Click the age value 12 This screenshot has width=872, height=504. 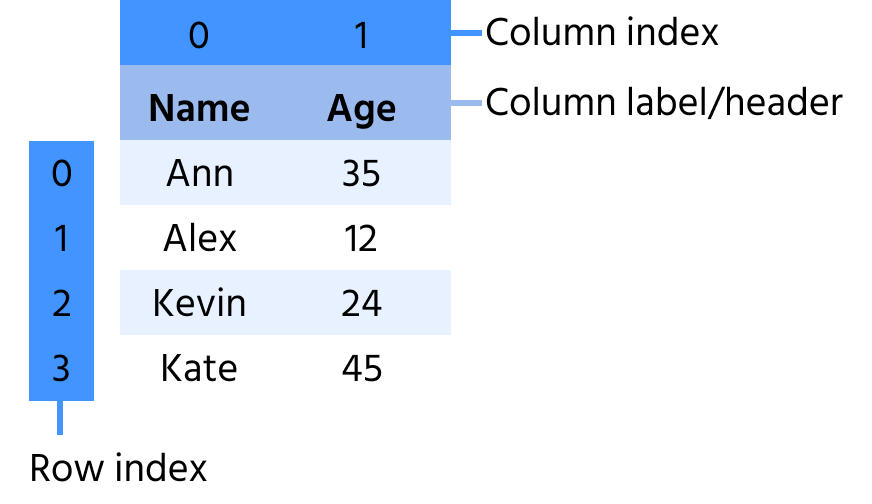pyautogui.click(x=361, y=239)
